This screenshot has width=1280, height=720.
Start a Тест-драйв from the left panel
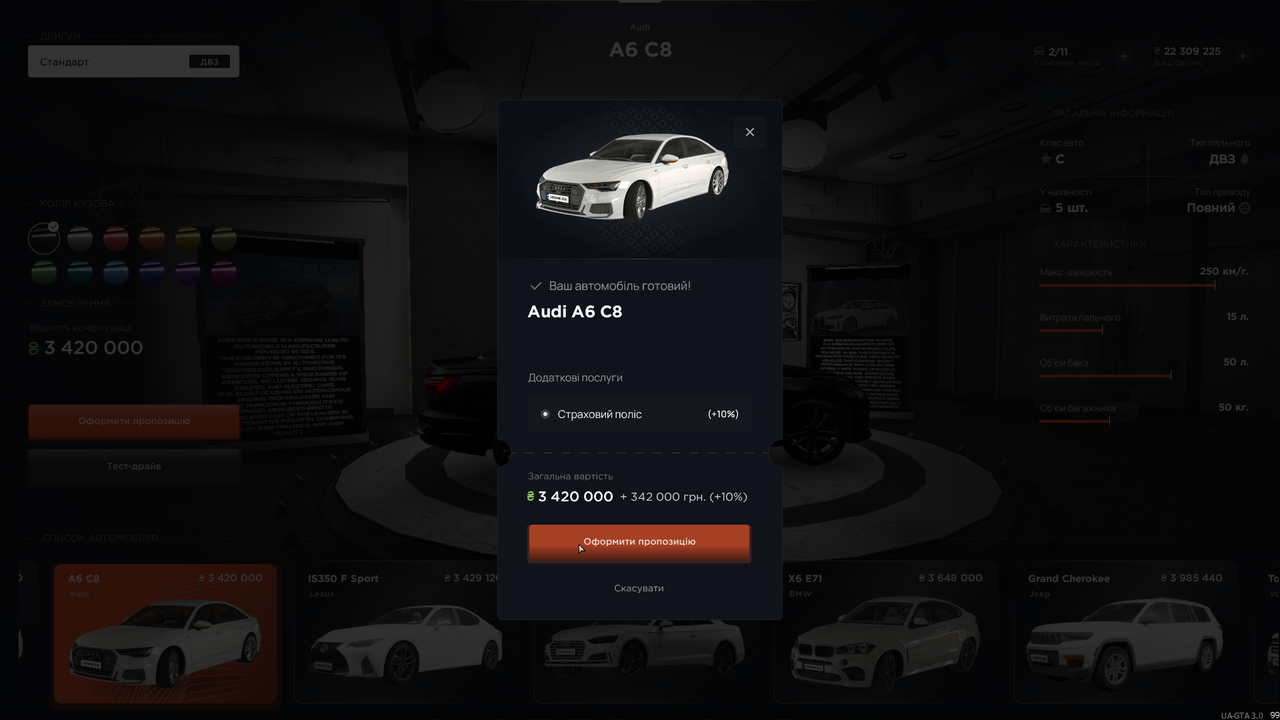(134, 467)
